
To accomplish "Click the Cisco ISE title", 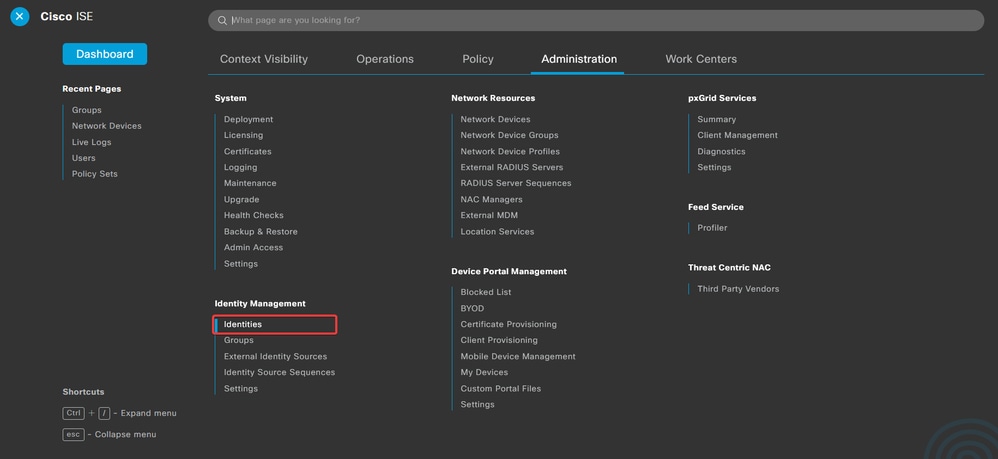I will click(67, 17).
